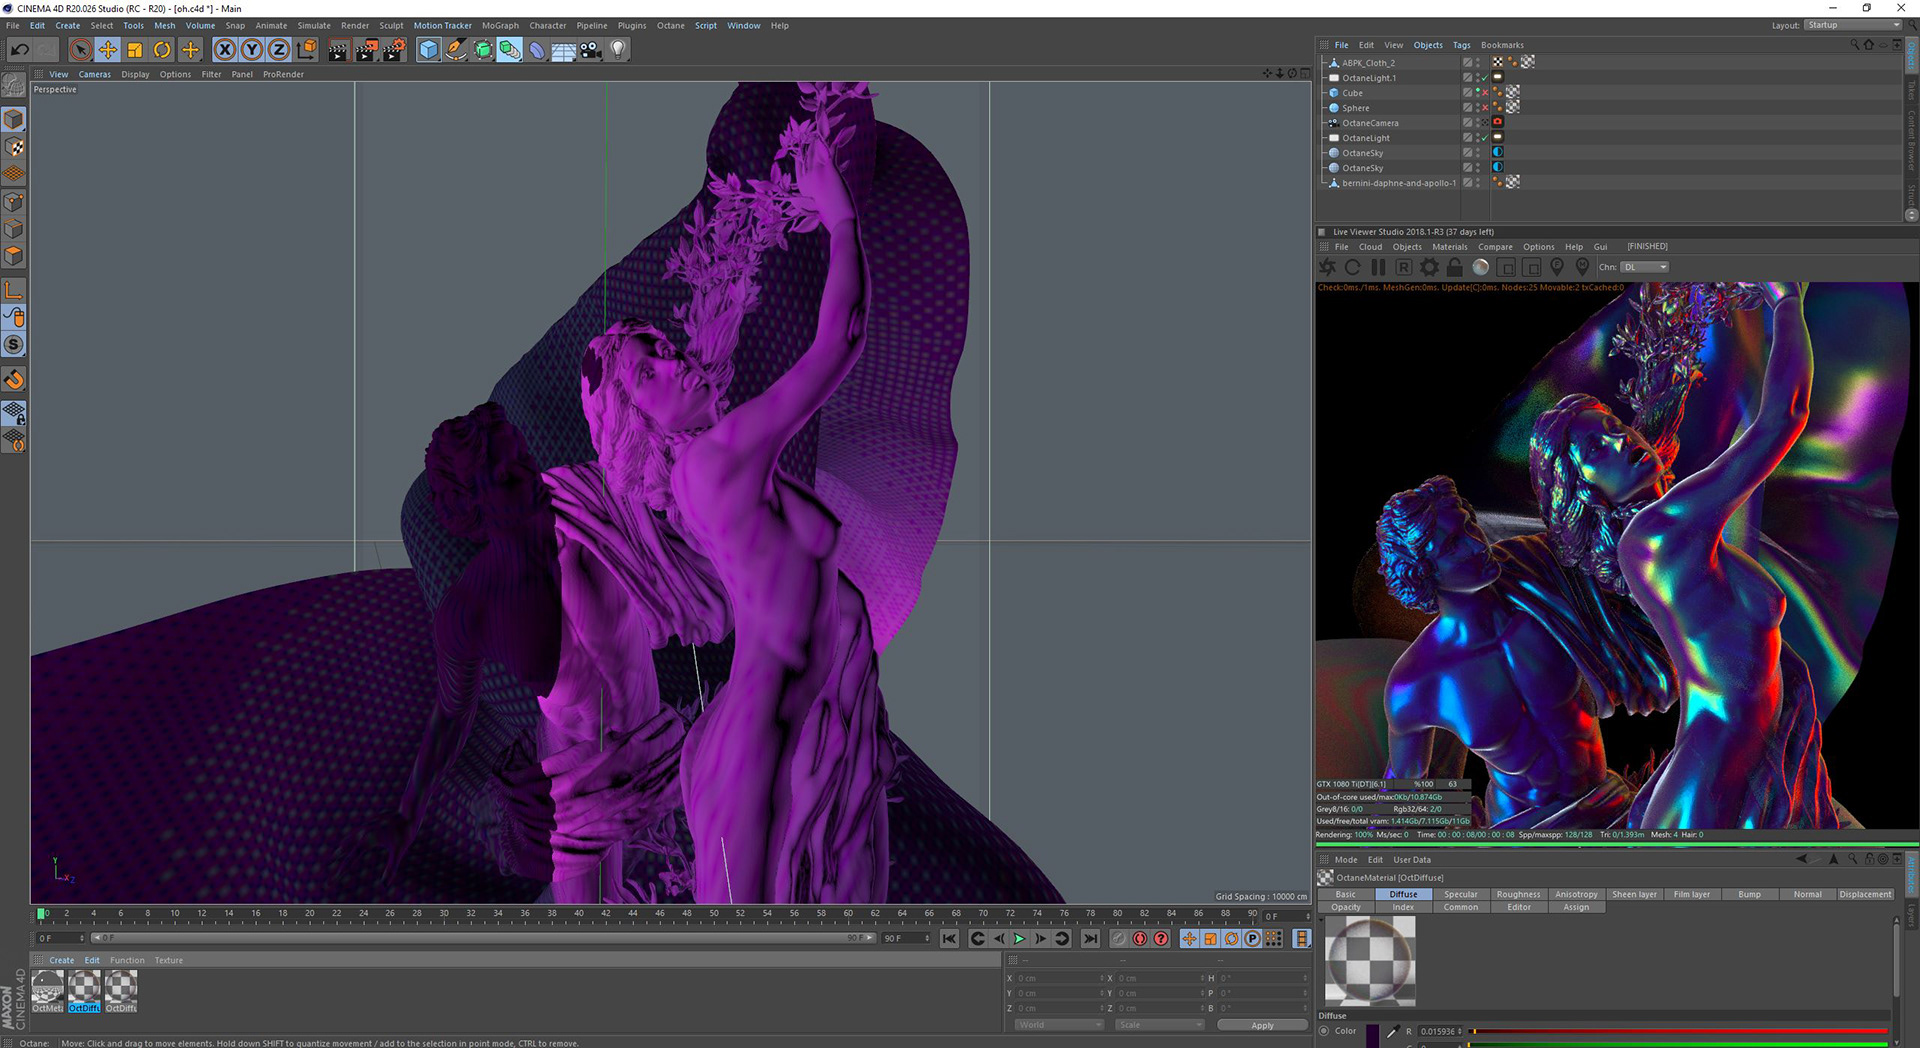Open the Scale mode dropdown
The width and height of the screenshot is (1920, 1048).
(x=1160, y=1025)
